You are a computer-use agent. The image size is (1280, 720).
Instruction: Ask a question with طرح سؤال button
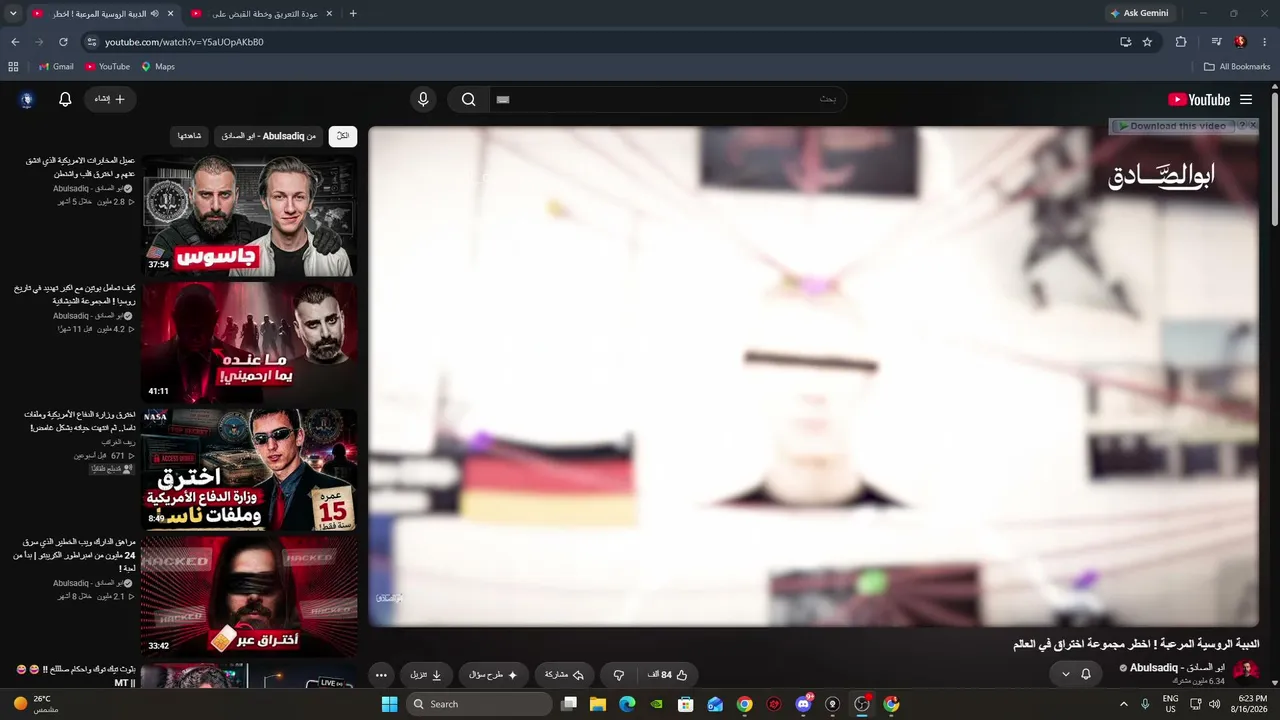coord(494,675)
